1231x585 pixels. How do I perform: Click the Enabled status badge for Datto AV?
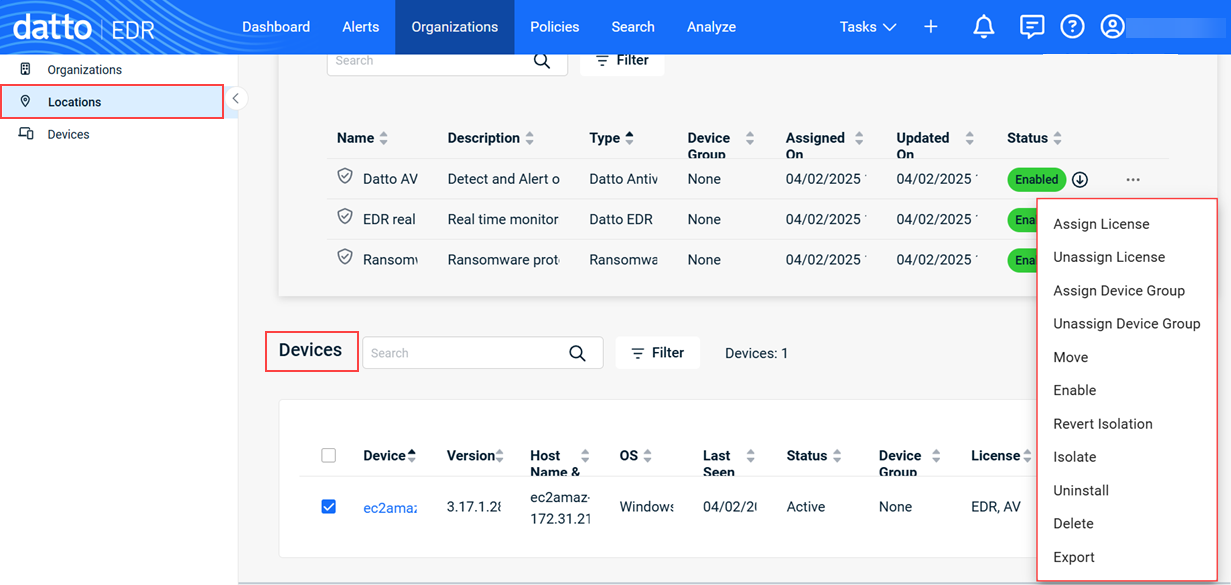[x=1036, y=180]
